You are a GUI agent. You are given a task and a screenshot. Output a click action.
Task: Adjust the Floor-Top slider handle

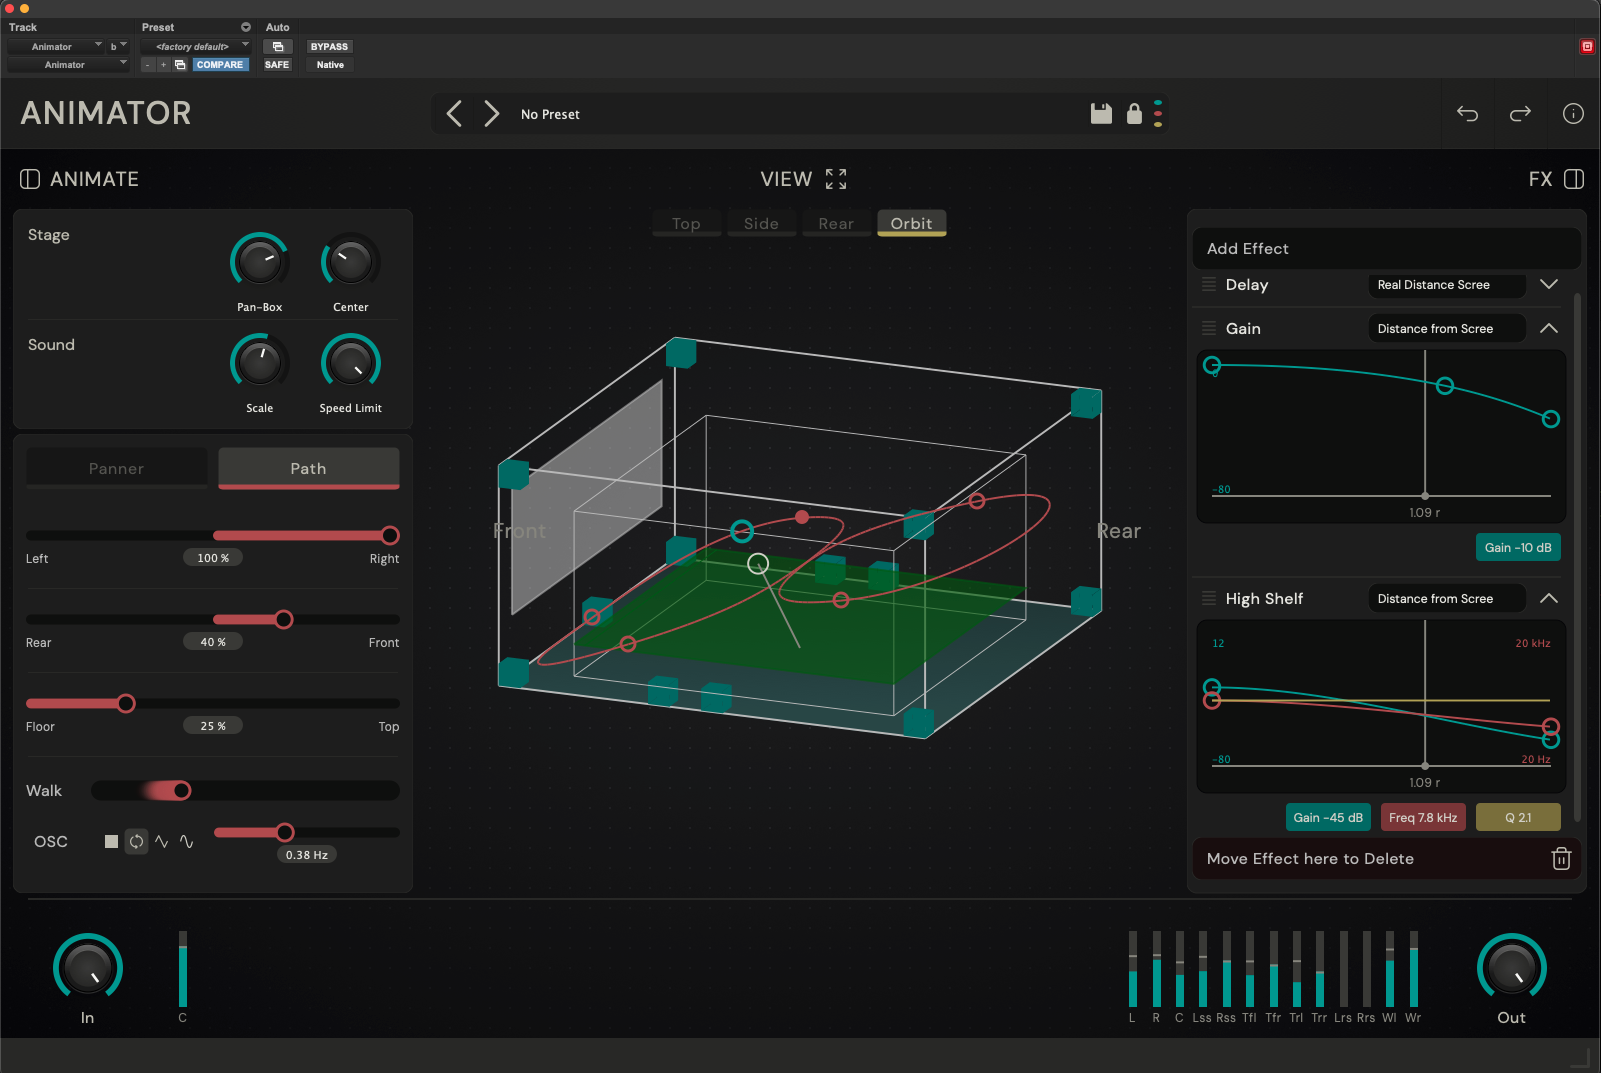(126, 704)
